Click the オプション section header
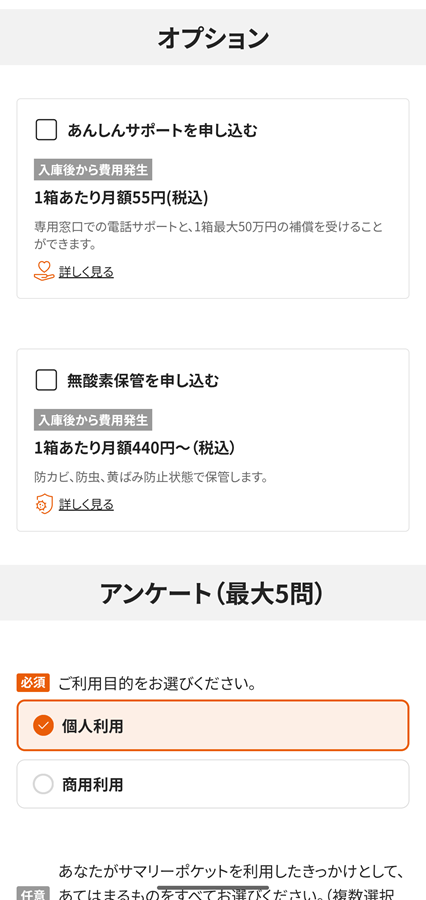426x900 pixels. (x=213, y=38)
